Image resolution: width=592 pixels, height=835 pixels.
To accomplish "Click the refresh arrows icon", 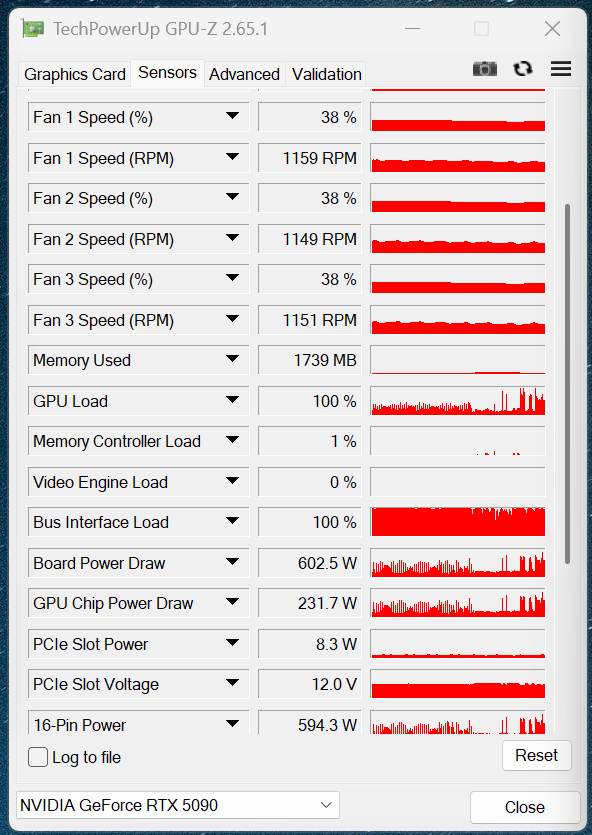I will coord(523,69).
